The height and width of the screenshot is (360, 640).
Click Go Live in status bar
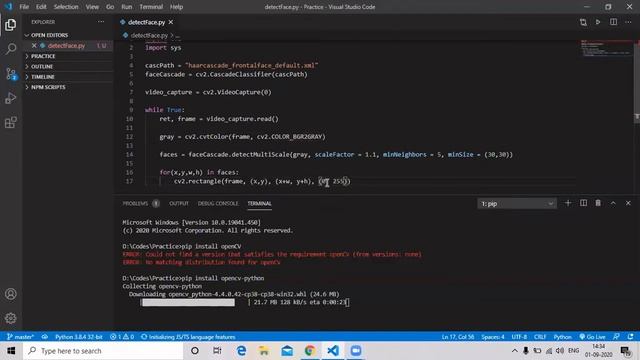[592, 337]
